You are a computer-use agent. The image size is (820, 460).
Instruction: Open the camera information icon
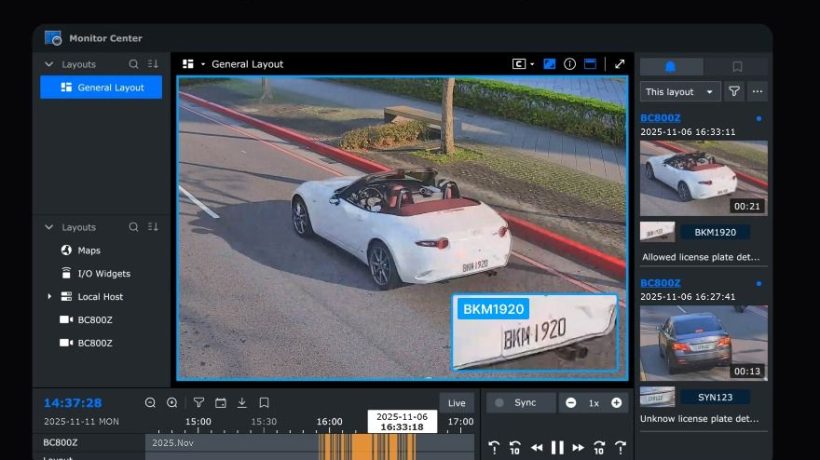click(570, 64)
